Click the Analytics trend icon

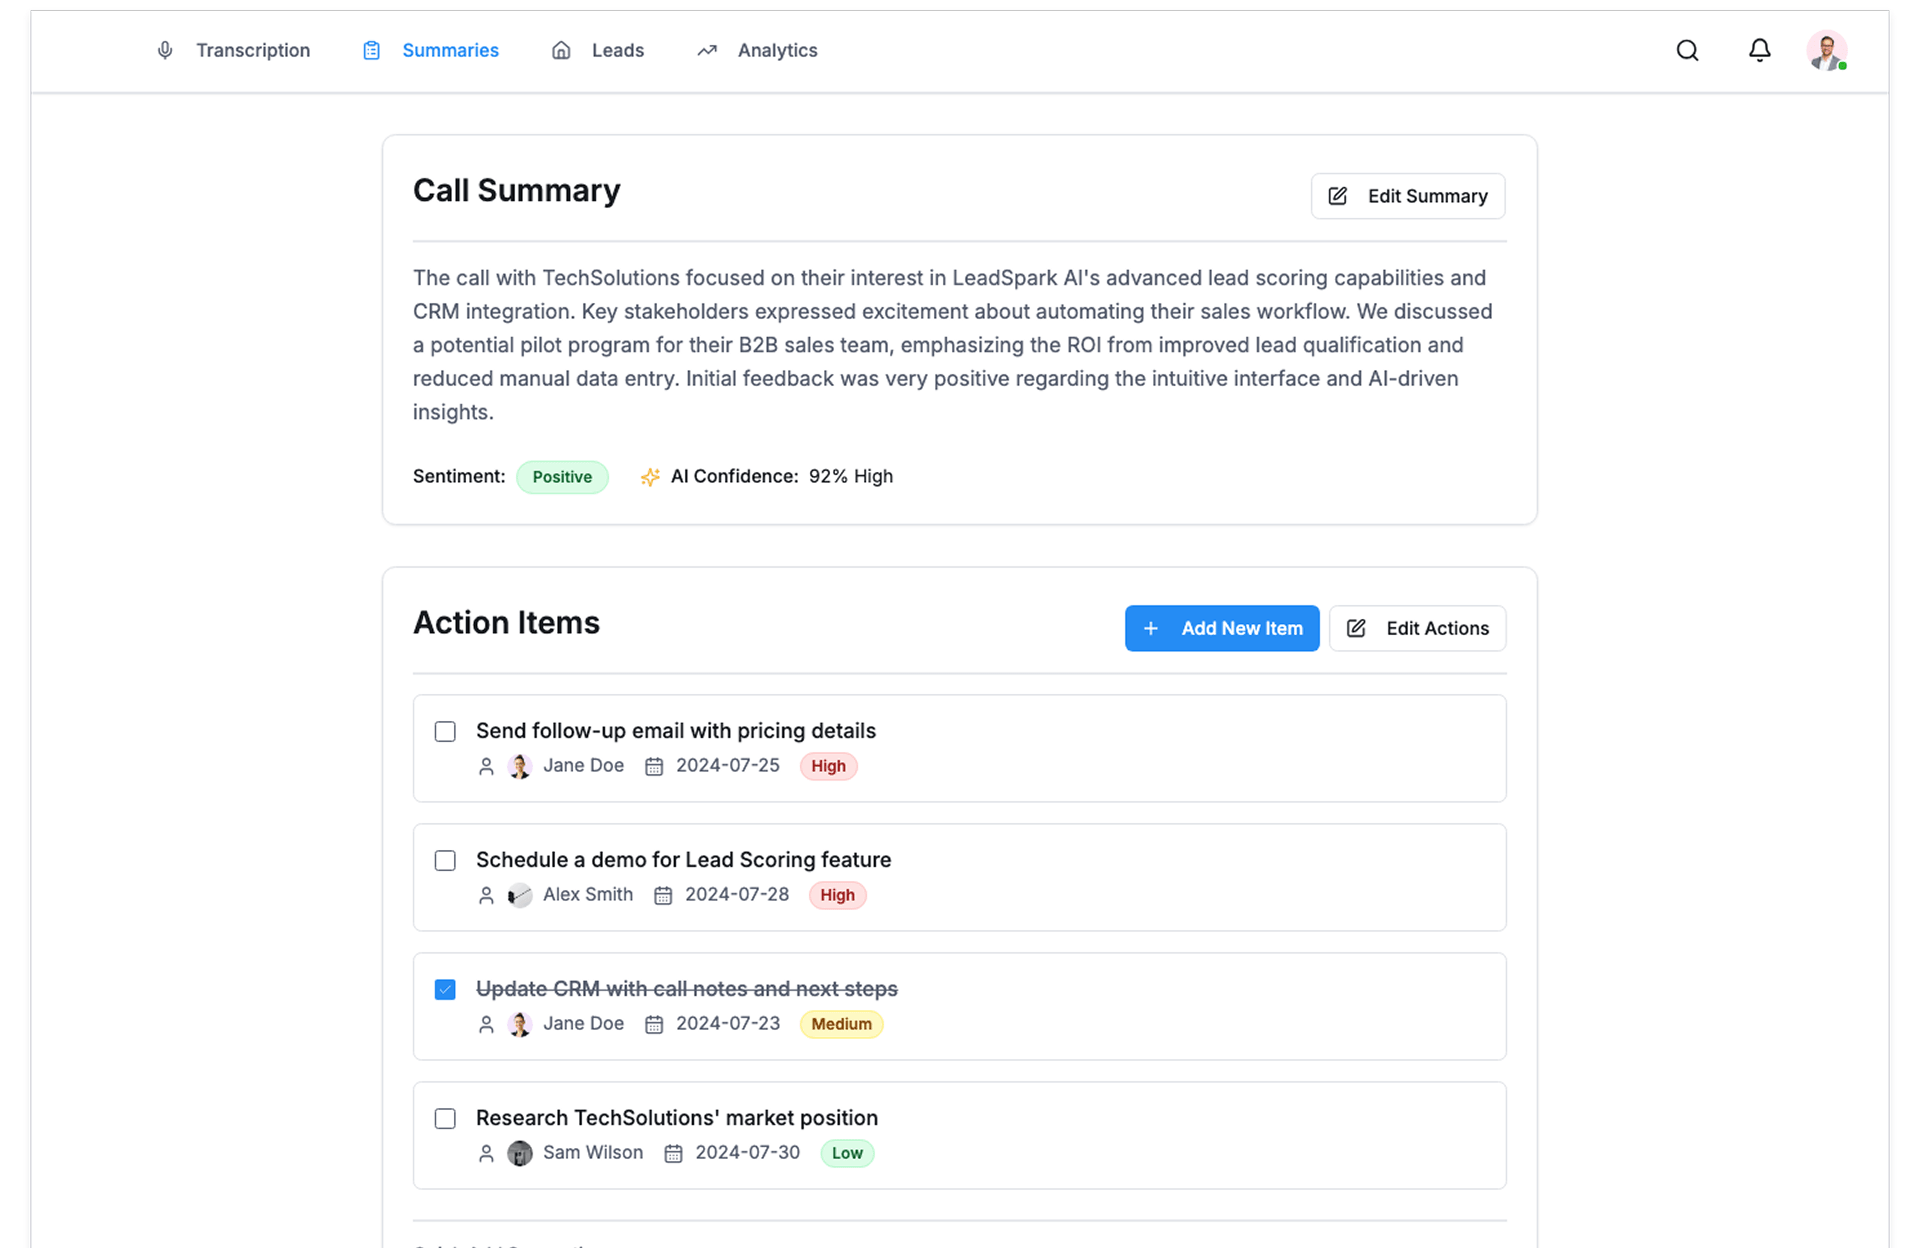[x=707, y=51]
